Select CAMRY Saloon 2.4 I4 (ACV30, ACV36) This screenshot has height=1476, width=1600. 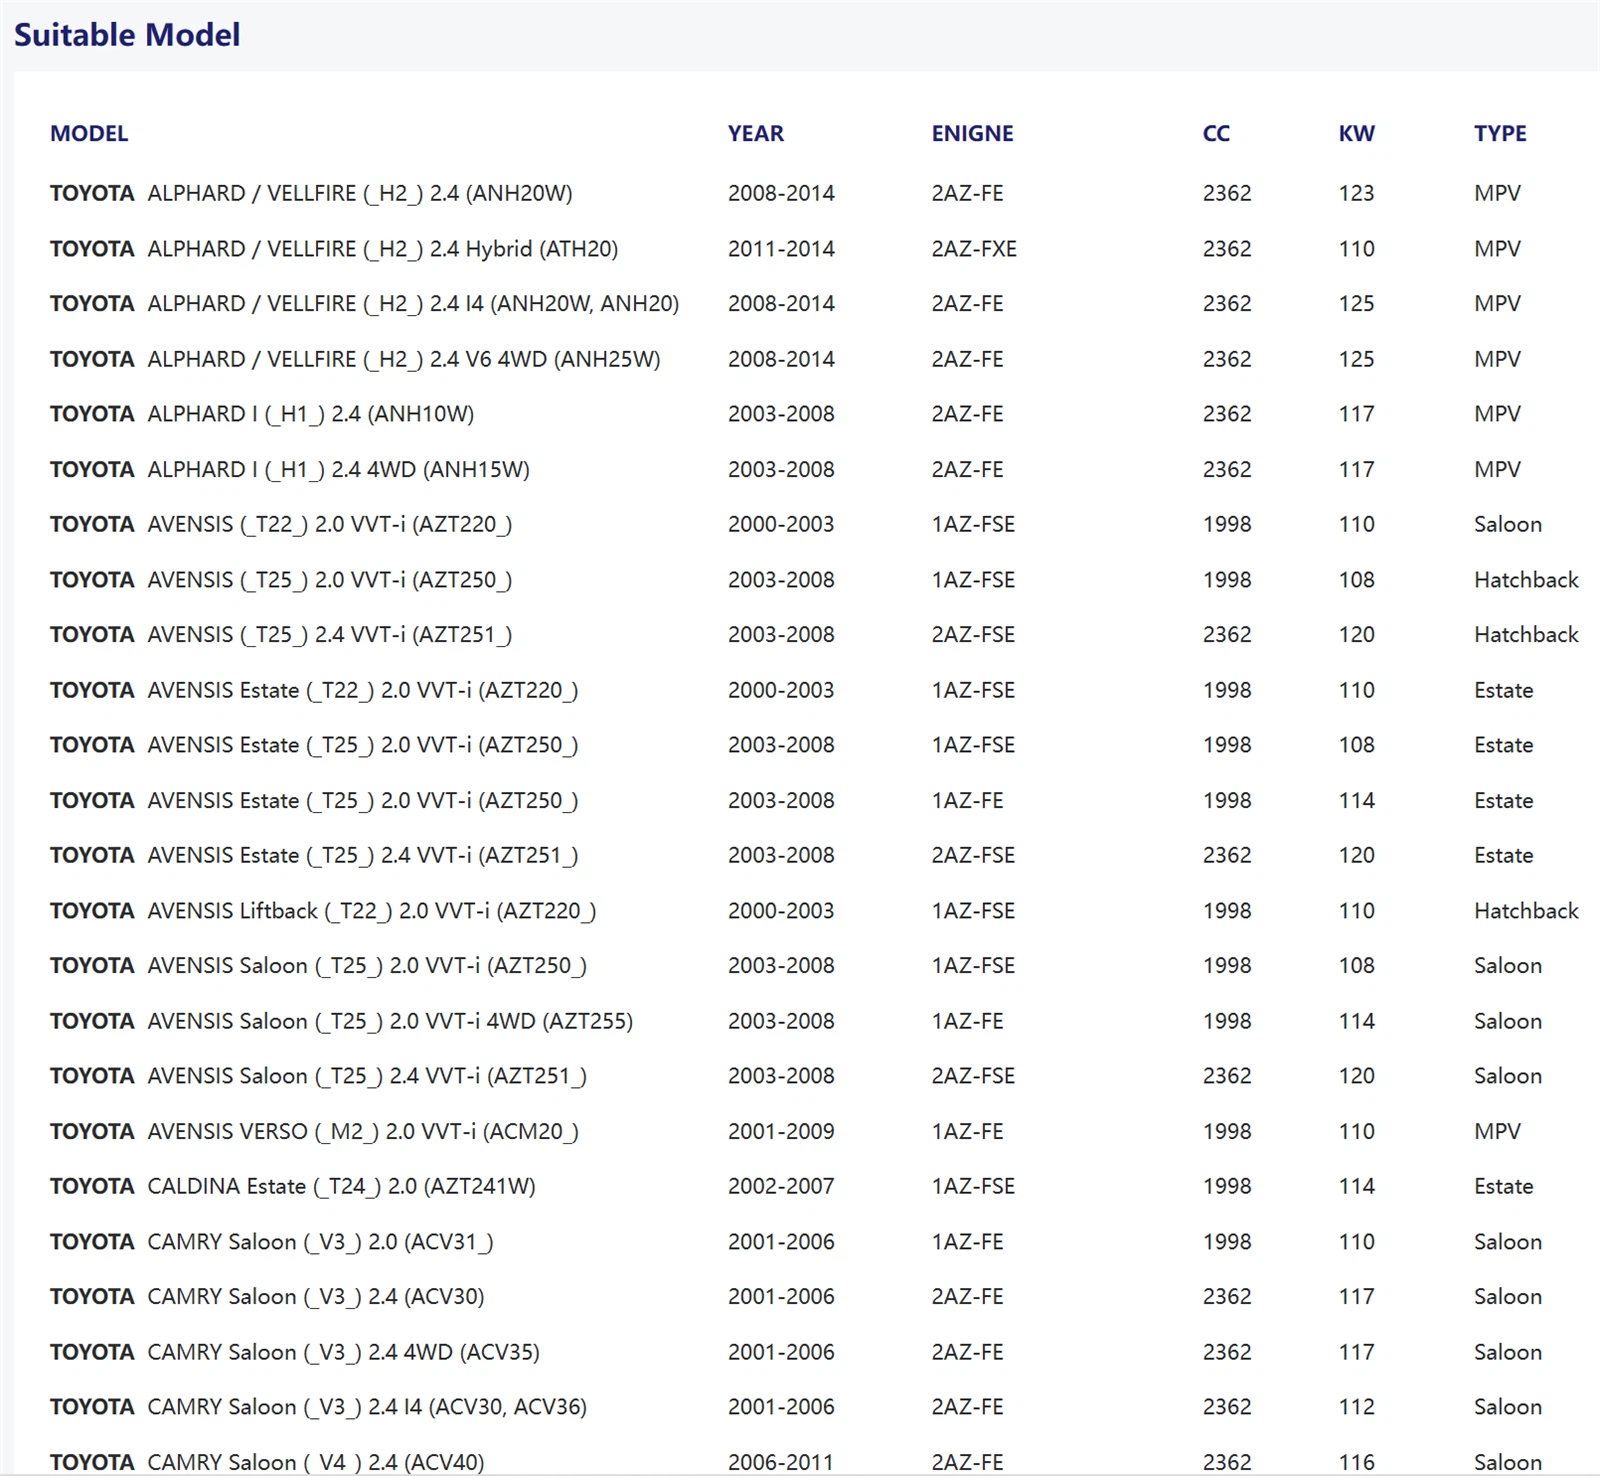click(x=318, y=1407)
